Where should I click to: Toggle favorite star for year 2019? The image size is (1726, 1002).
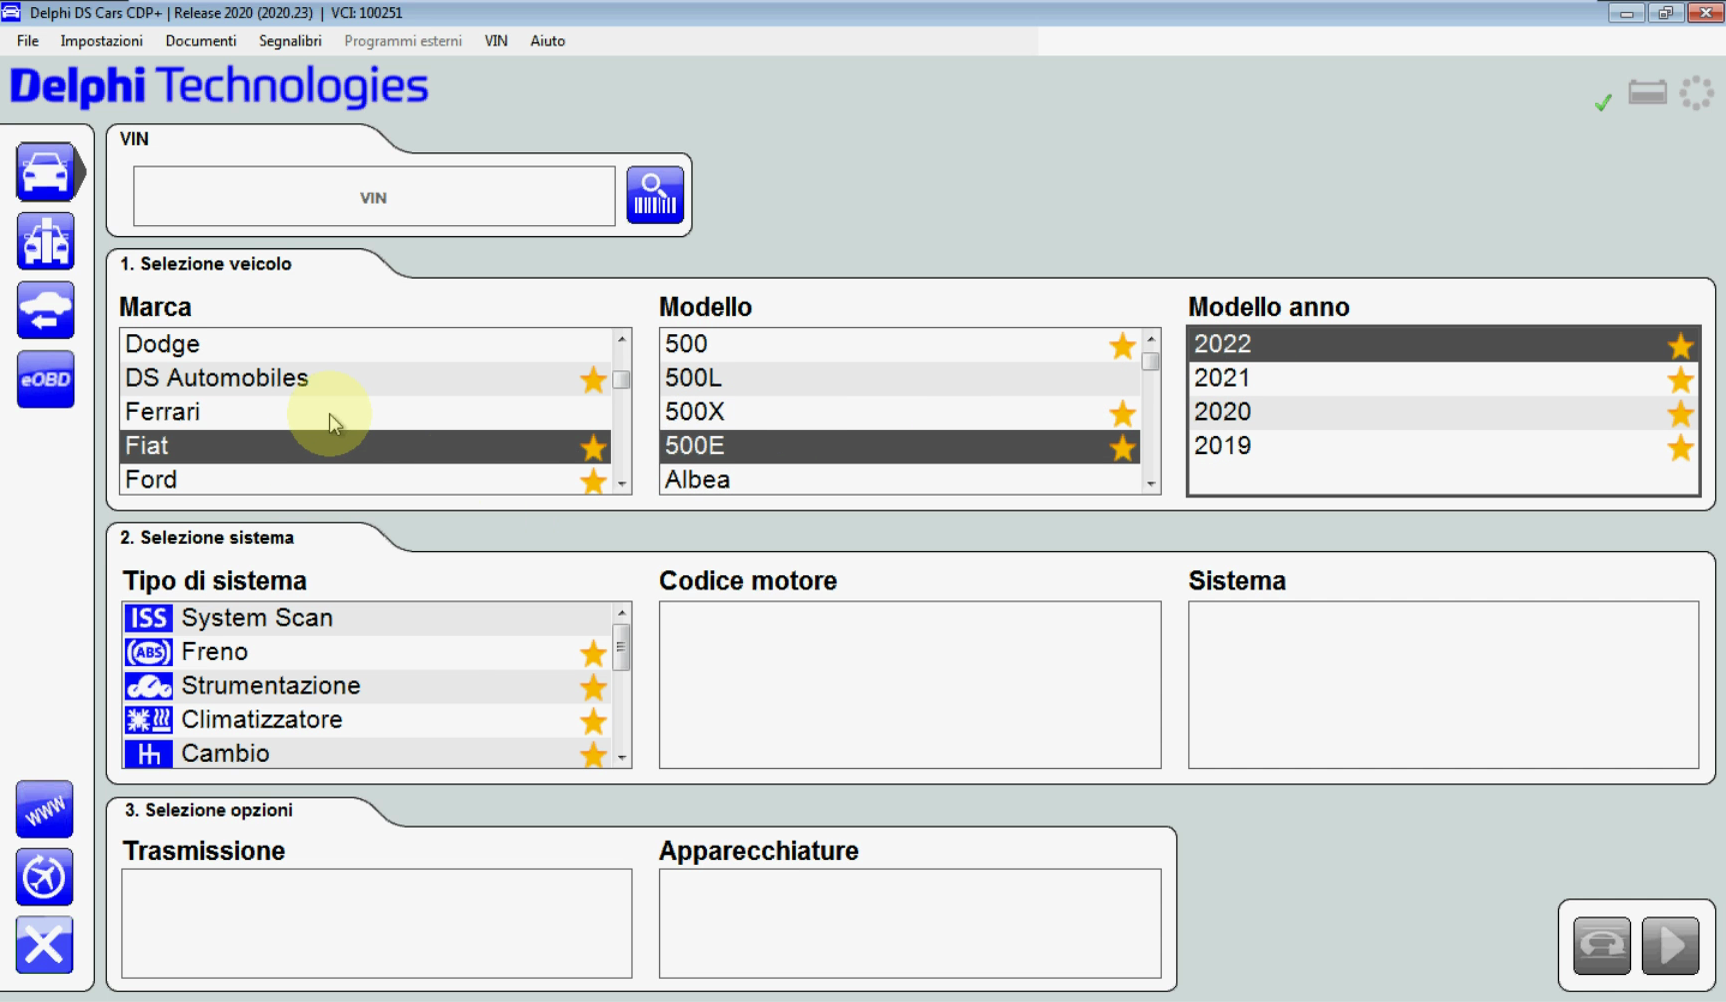point(1680,447)
